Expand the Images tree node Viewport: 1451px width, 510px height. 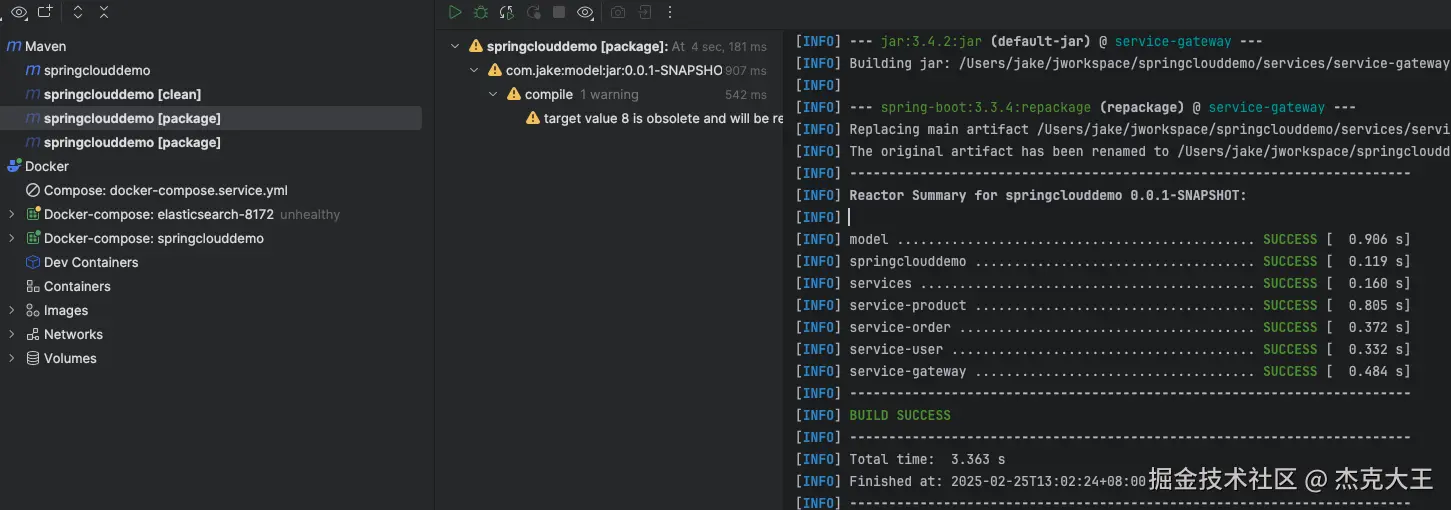12,310
